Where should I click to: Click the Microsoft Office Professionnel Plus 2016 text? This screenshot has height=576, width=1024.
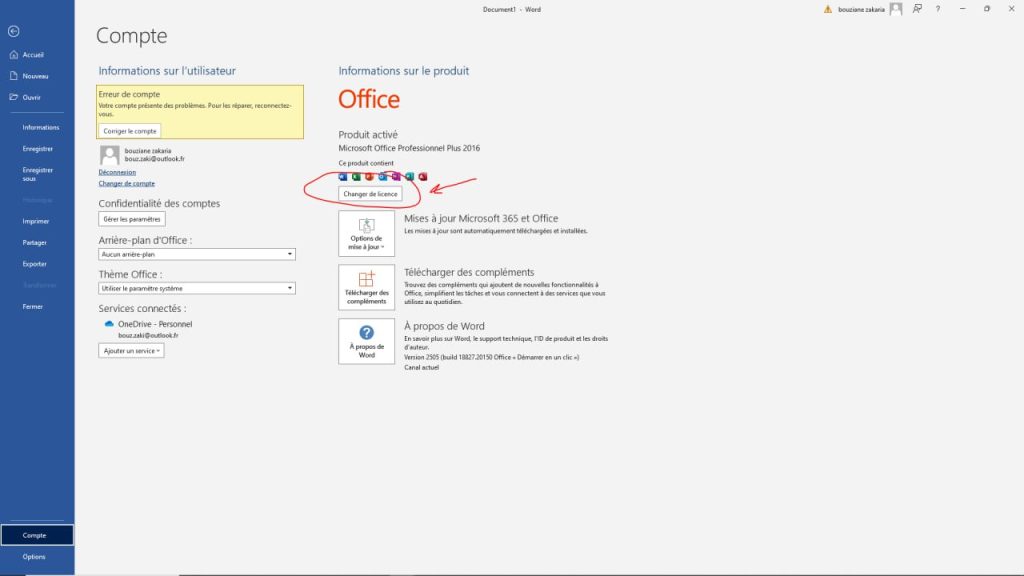[x=409, y=148]
